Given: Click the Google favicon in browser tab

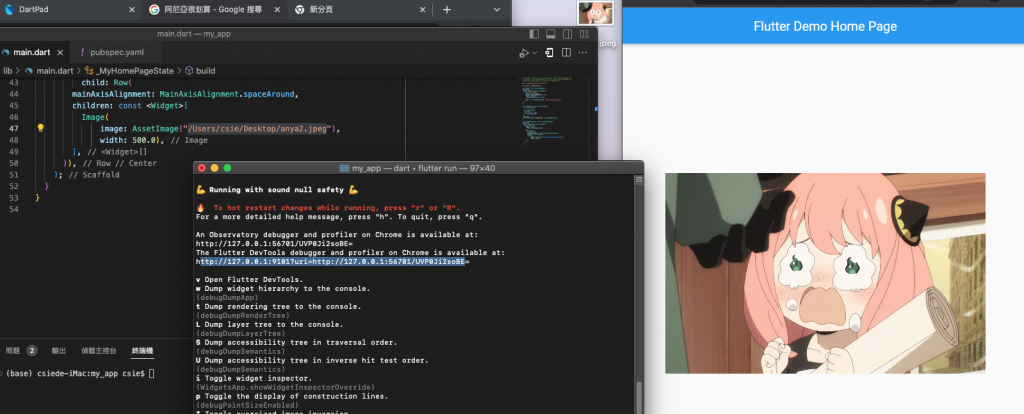Looking at the screenshot, I should (x=154, y=9).
